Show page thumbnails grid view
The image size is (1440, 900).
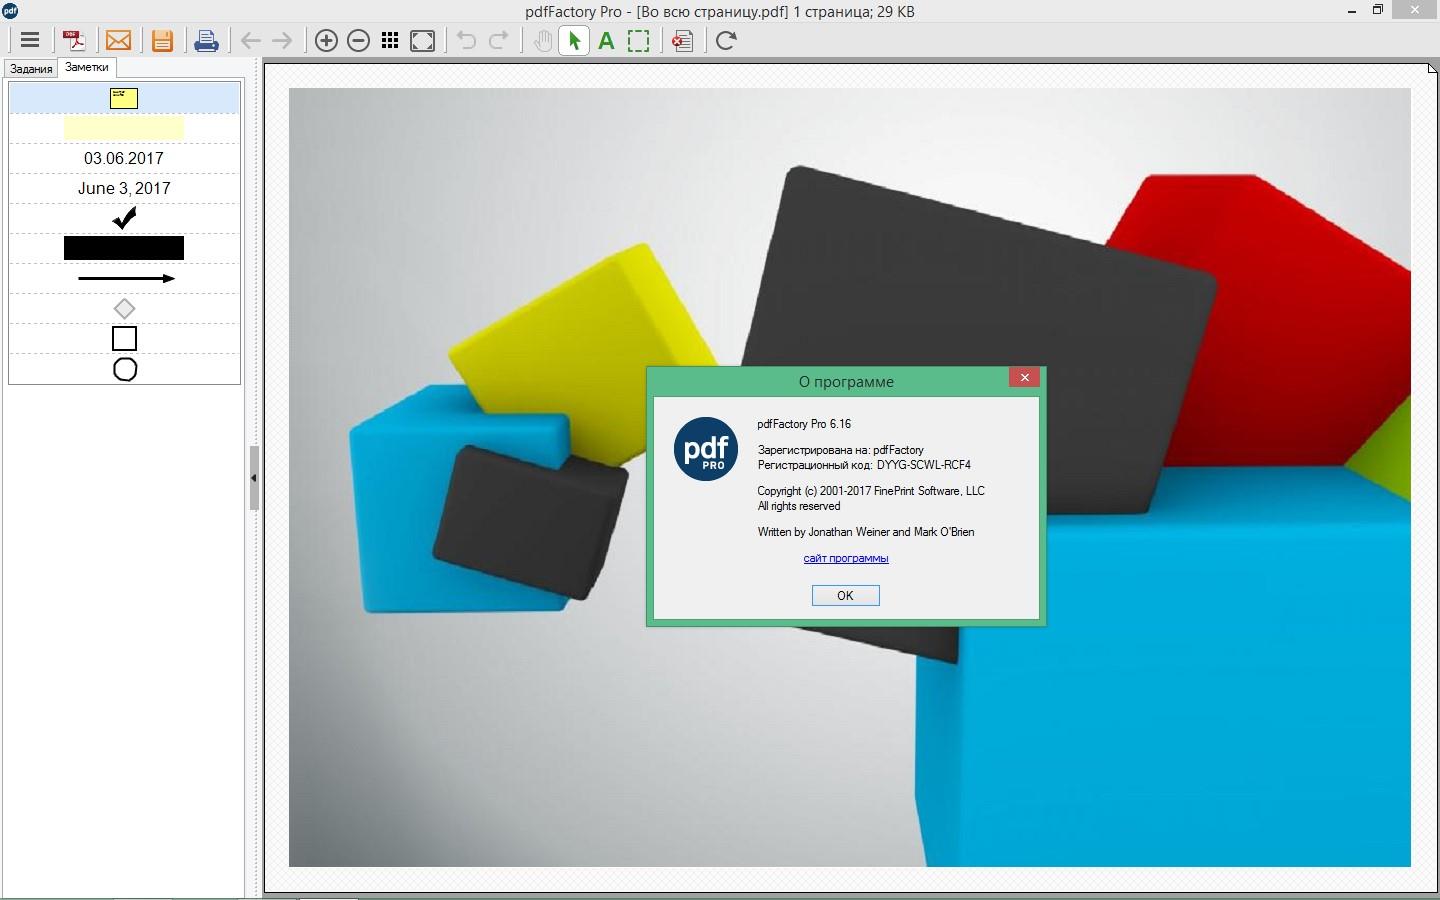point(390,41)
